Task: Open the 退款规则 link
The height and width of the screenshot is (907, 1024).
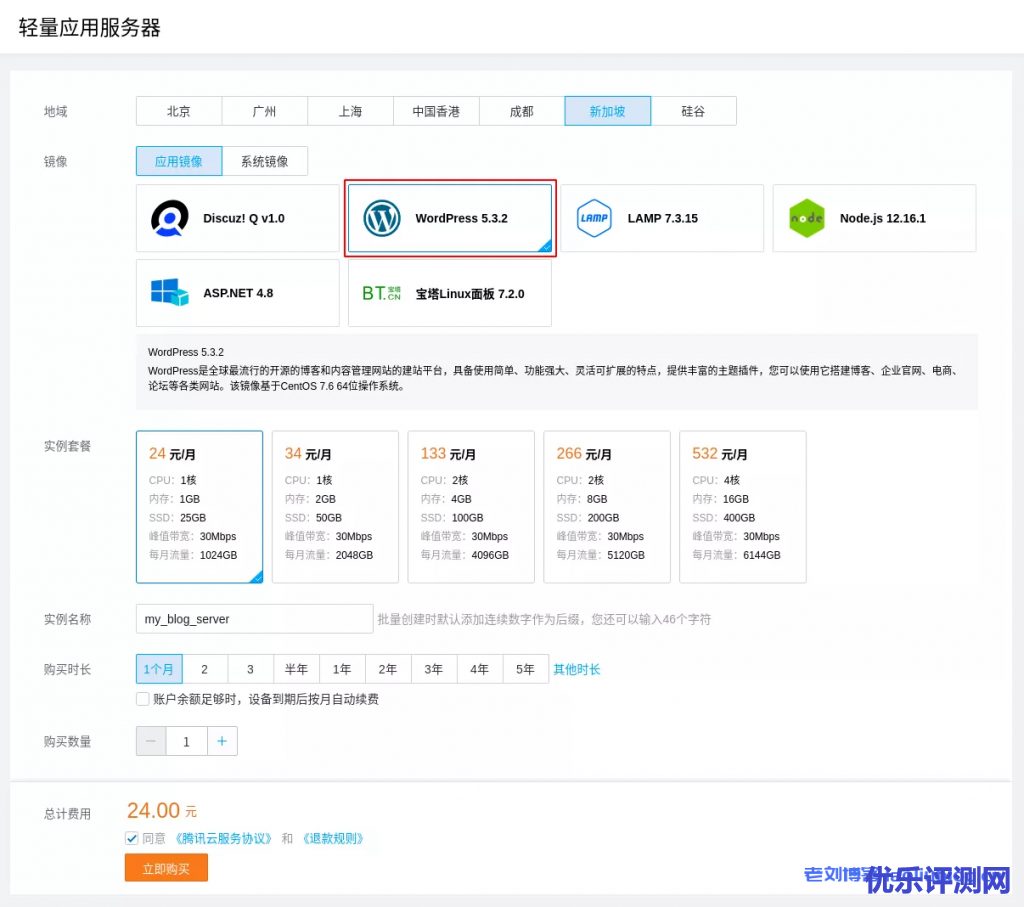Action: tap(332, 838)
